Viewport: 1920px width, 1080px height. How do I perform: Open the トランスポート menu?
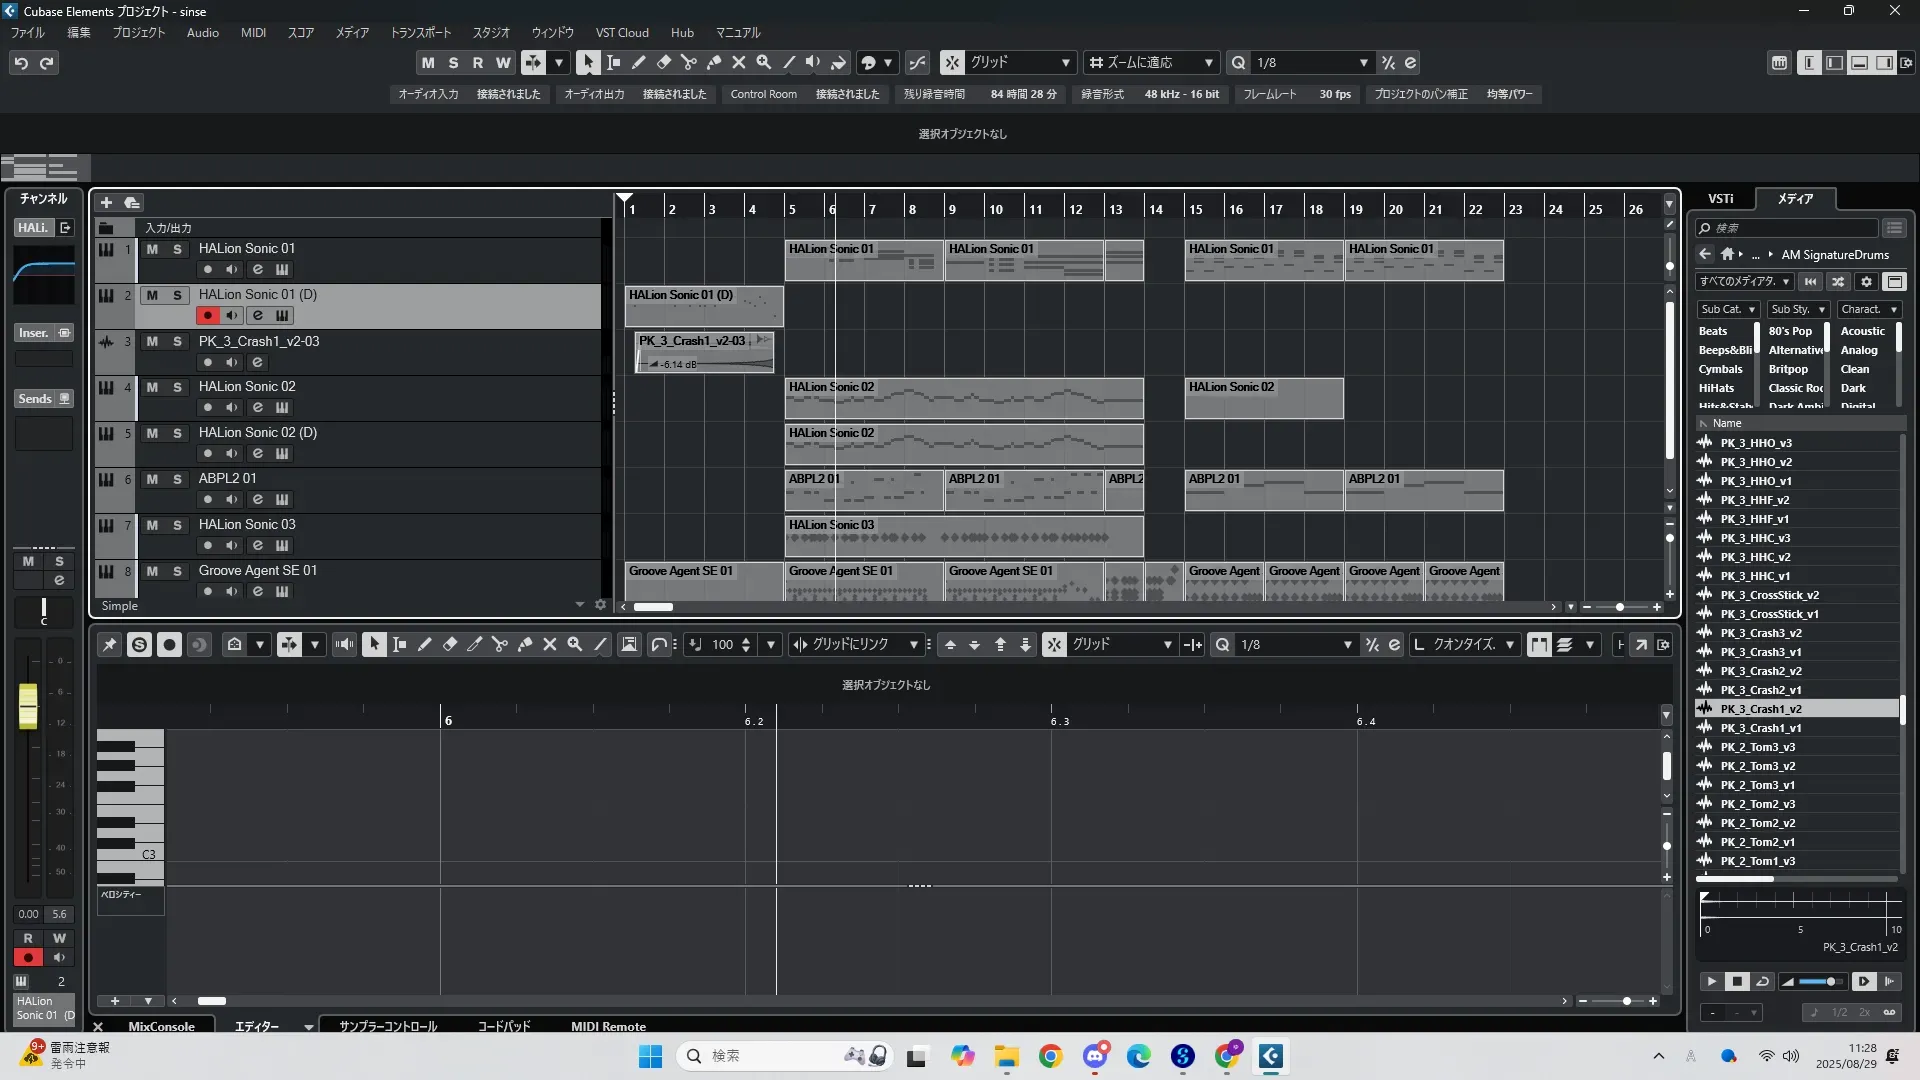point(420,33)
